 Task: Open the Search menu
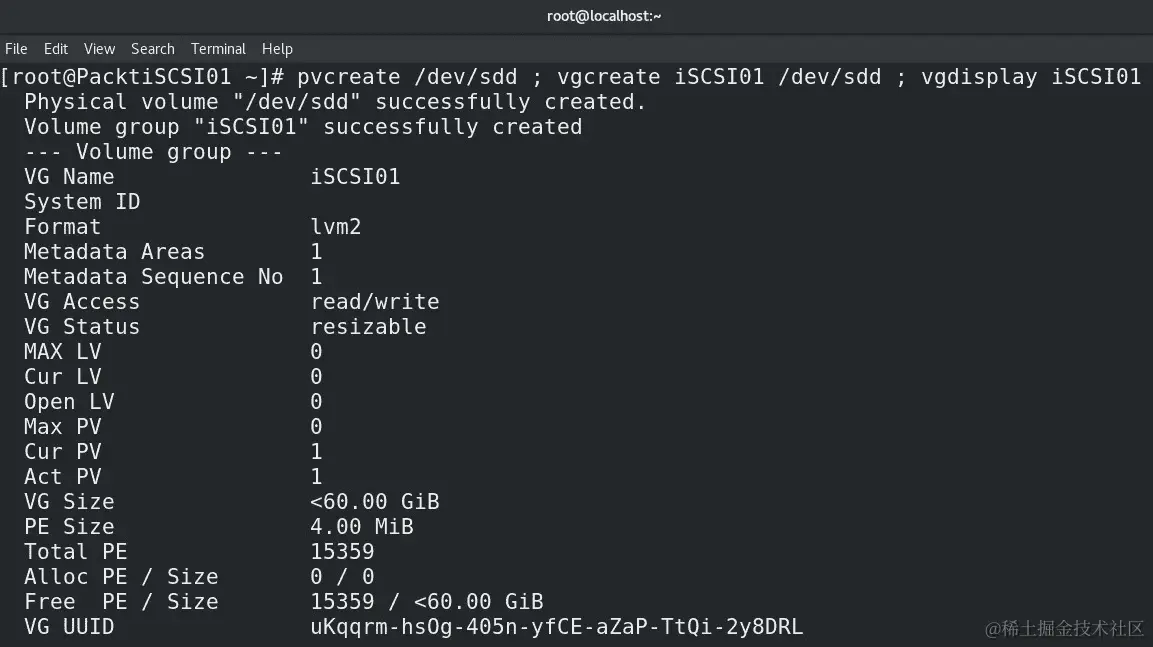152,48
